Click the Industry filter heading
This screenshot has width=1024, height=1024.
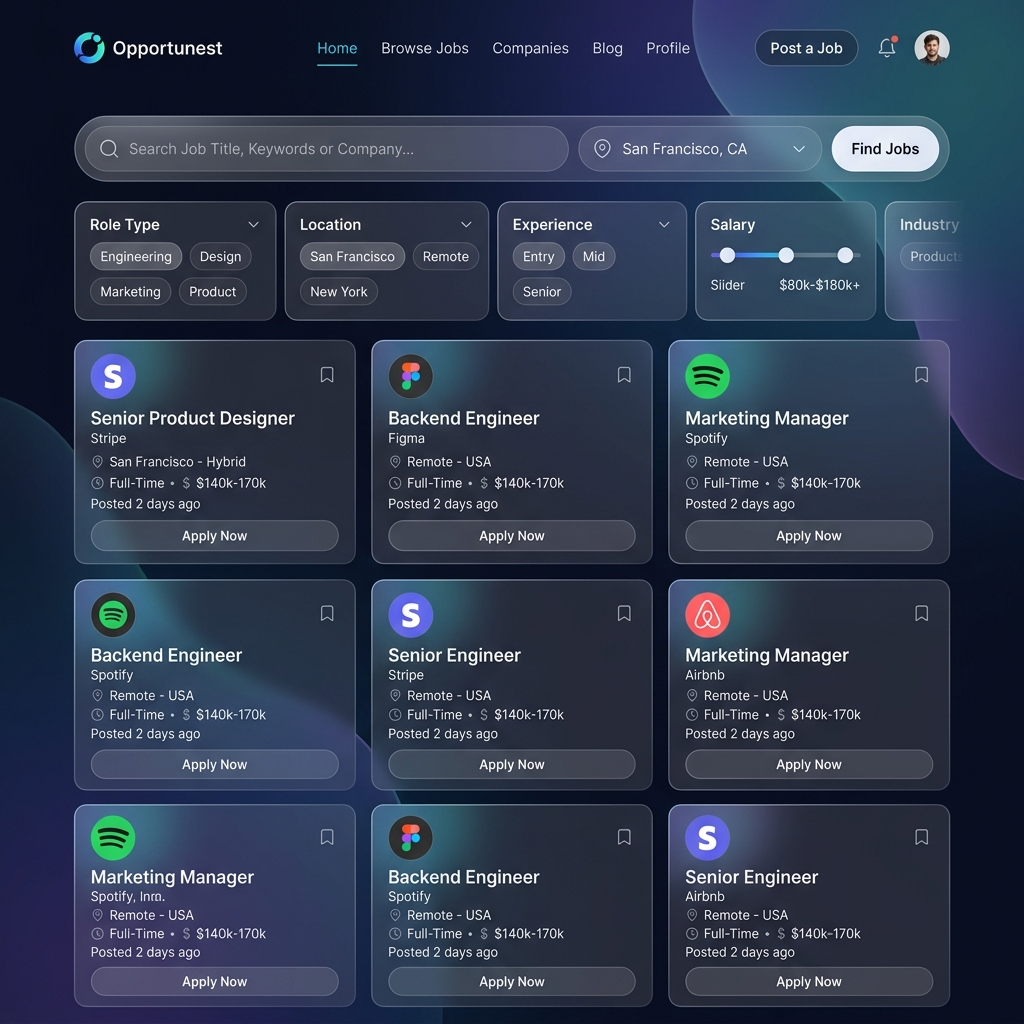[929, 225]
